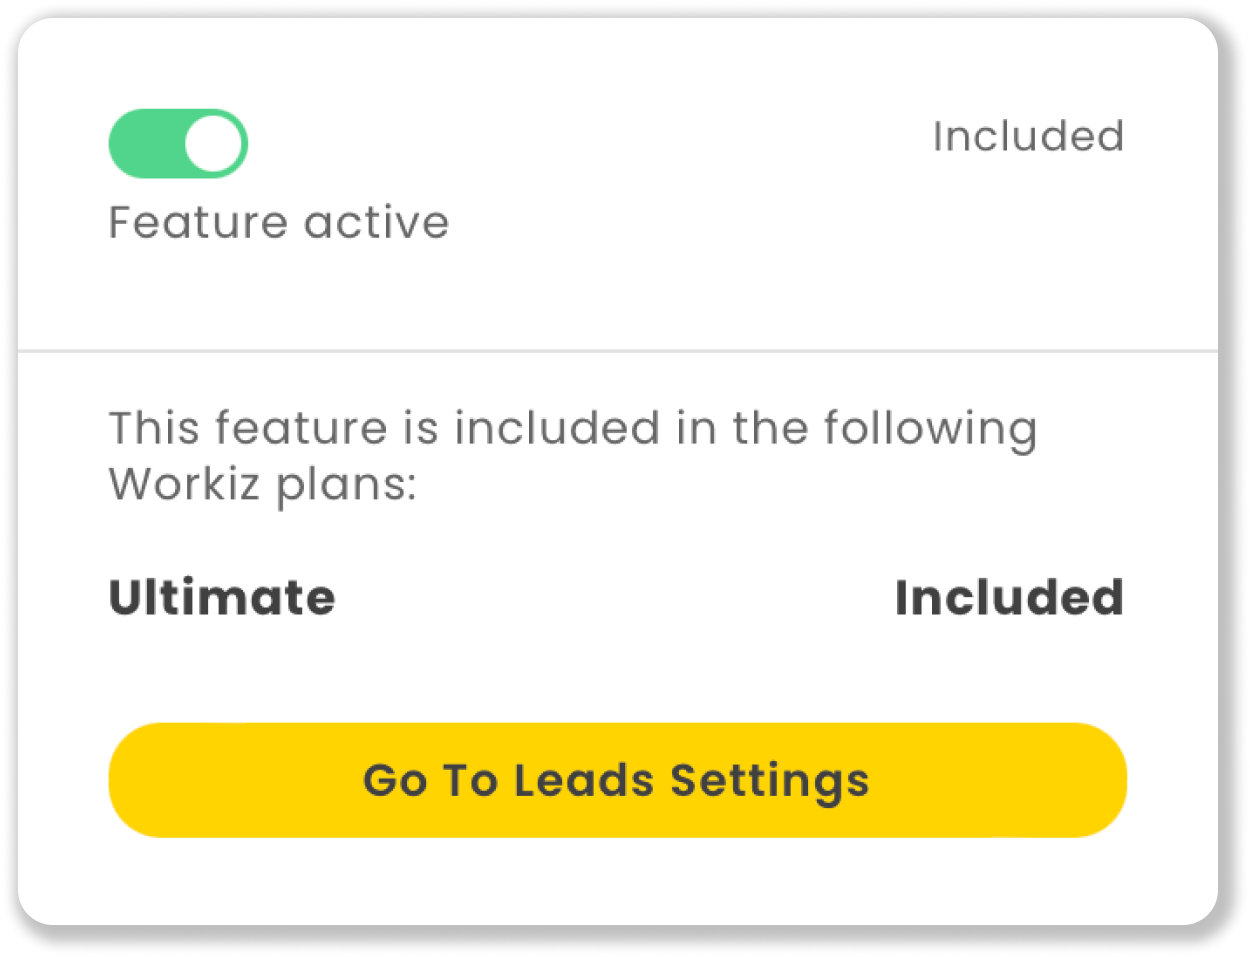Click the plan inclusion heading sentence
Image resolution: width=1250 pixels, height=957 pixels.
coord(572,455)
